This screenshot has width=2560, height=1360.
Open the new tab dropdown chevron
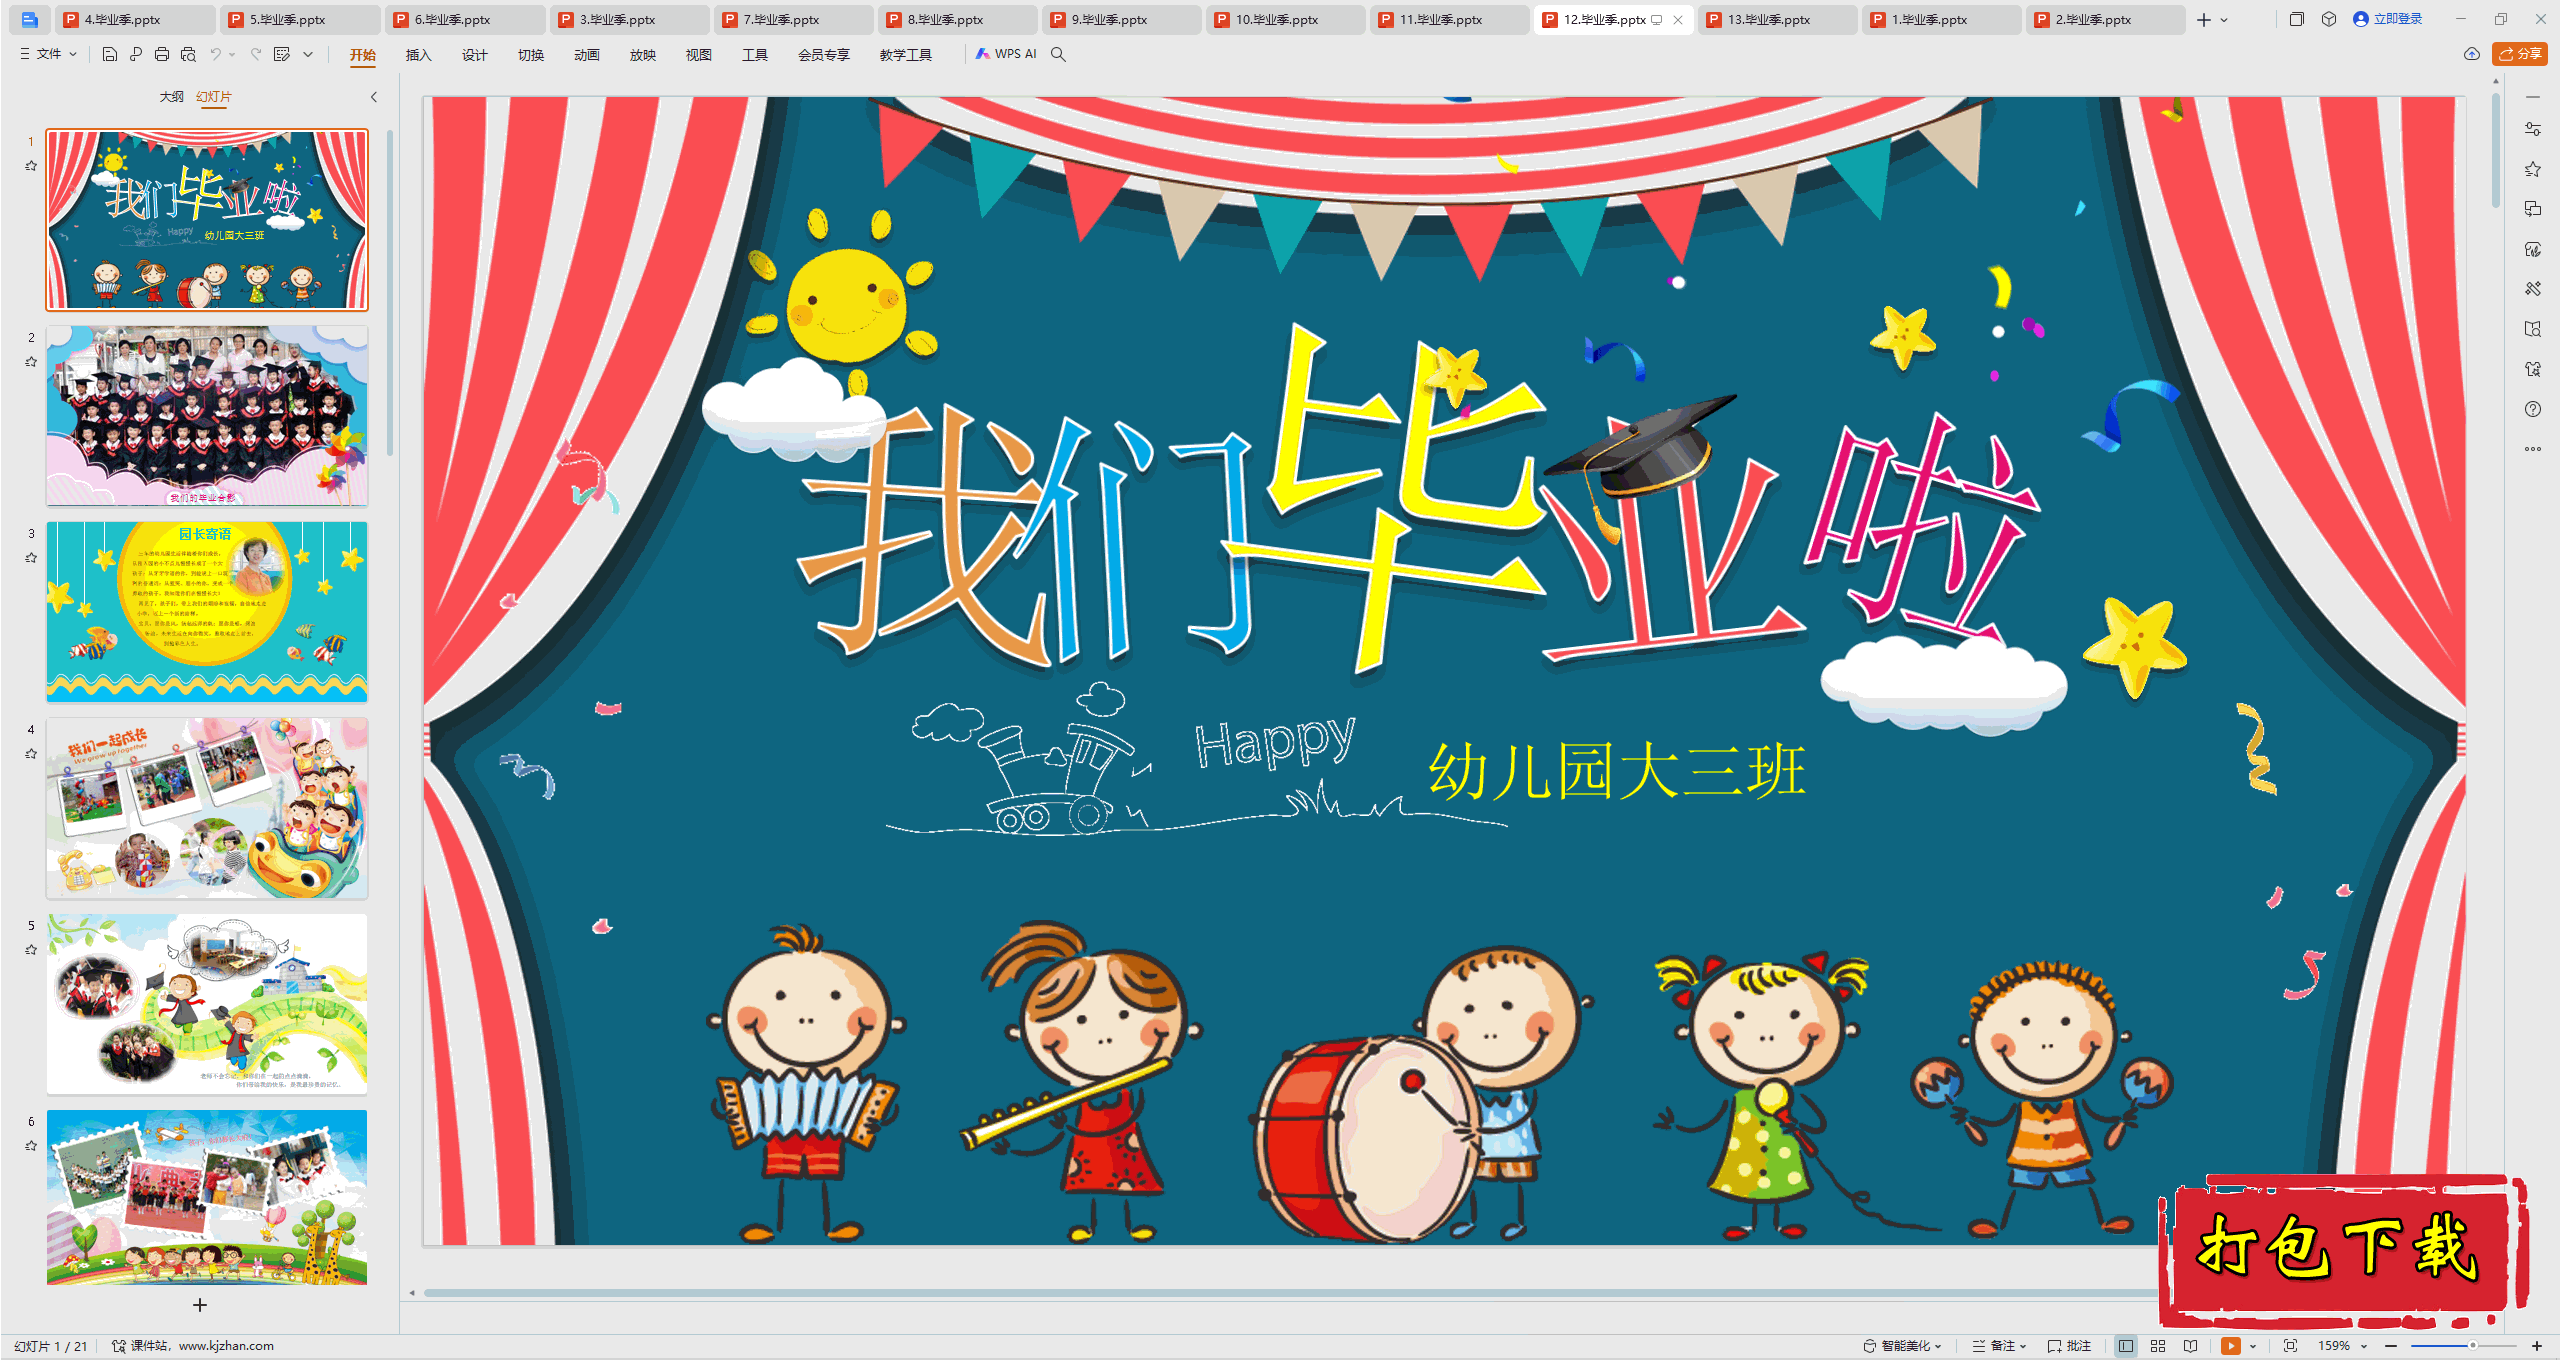[2224, 19]
